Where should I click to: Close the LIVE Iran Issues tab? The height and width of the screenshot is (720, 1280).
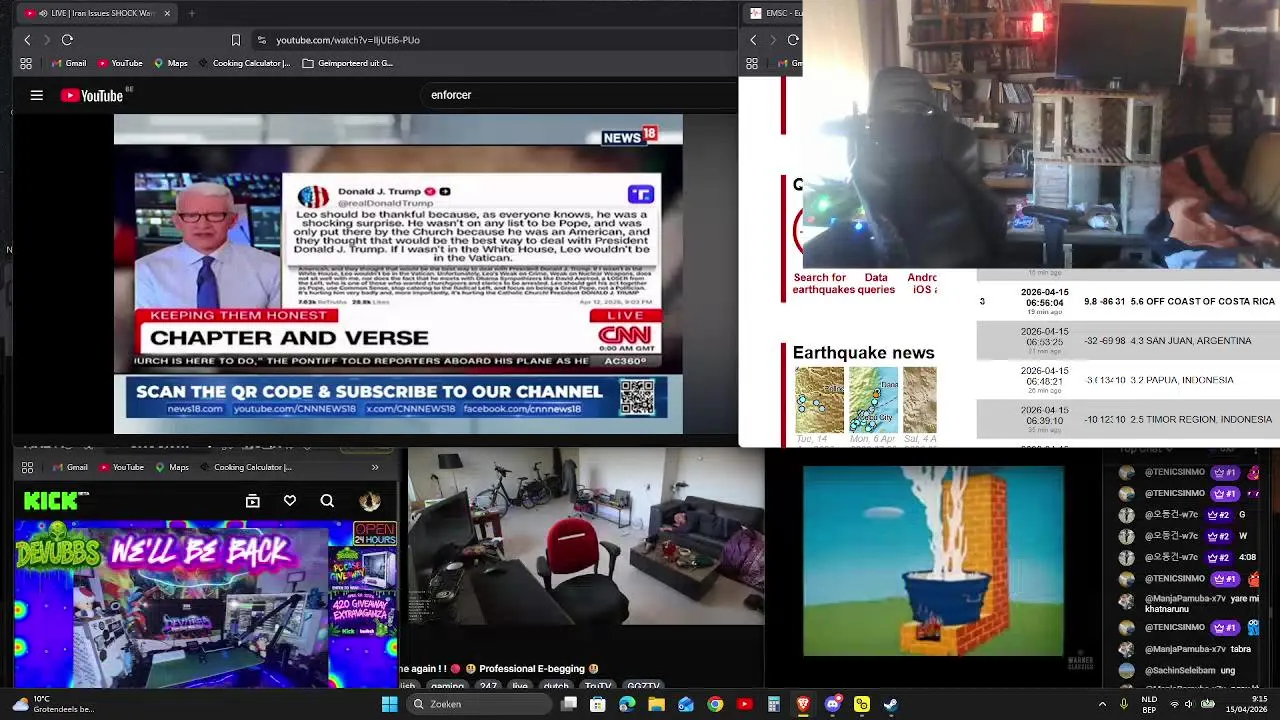pos(167,13)
